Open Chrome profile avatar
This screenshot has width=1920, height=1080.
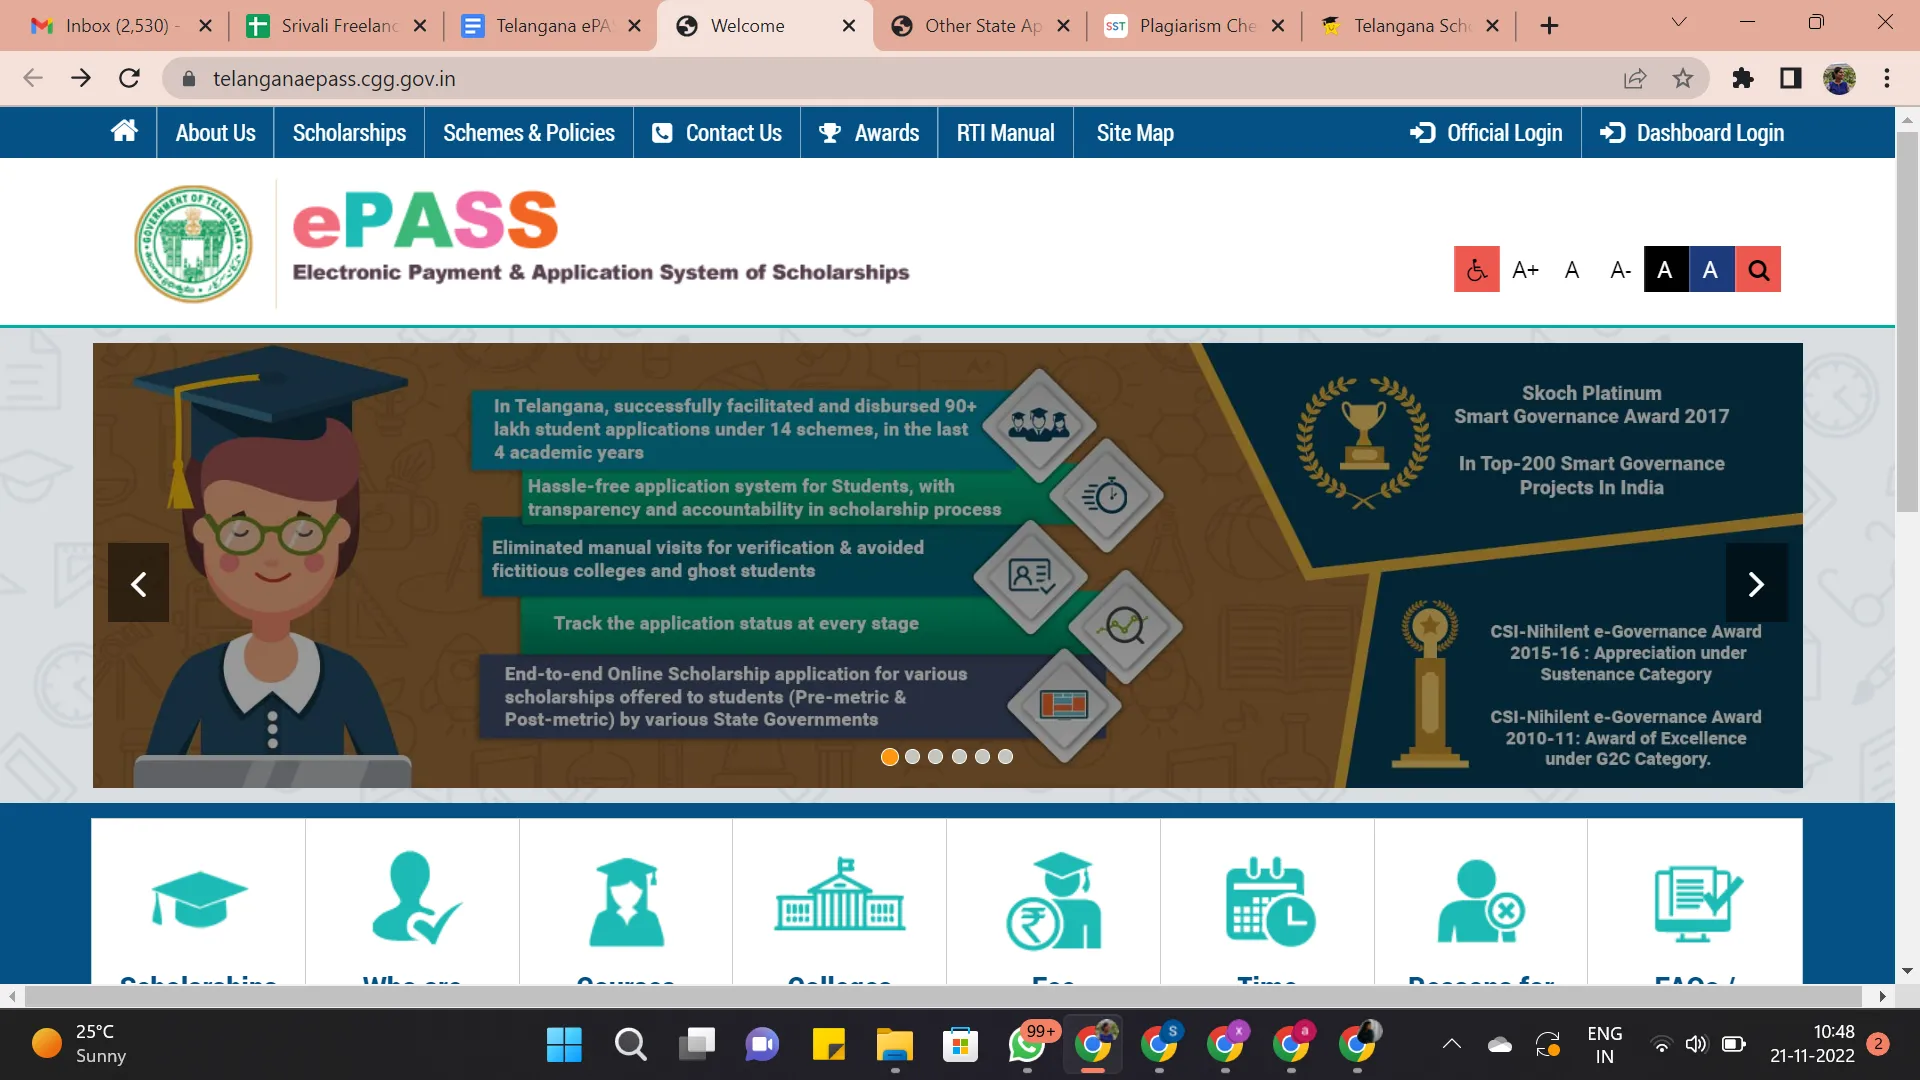[x=1839, y=78]
